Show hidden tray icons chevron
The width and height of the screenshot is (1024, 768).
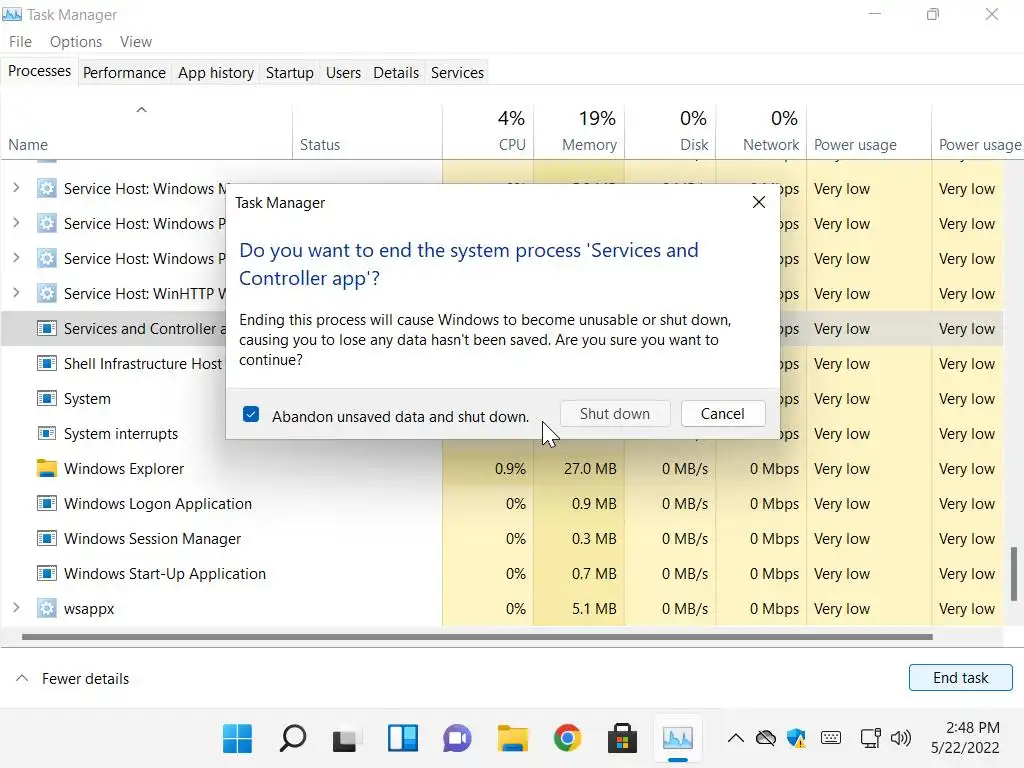[x=735, y=739]
